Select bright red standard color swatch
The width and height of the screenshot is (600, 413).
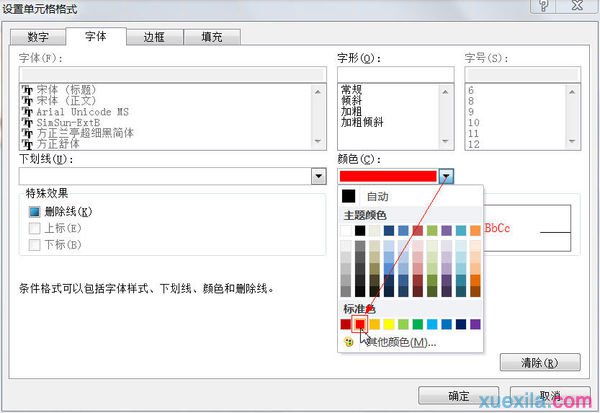[x=360, y=324]
